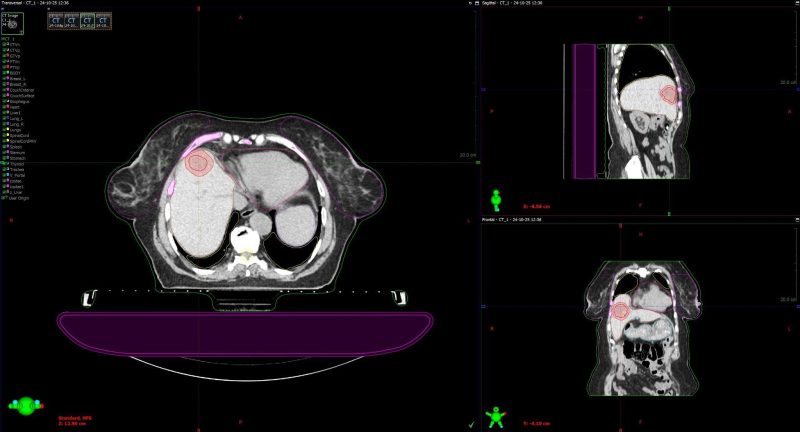Toggle visibility of the Esophagus structure

tap(4, 100)
